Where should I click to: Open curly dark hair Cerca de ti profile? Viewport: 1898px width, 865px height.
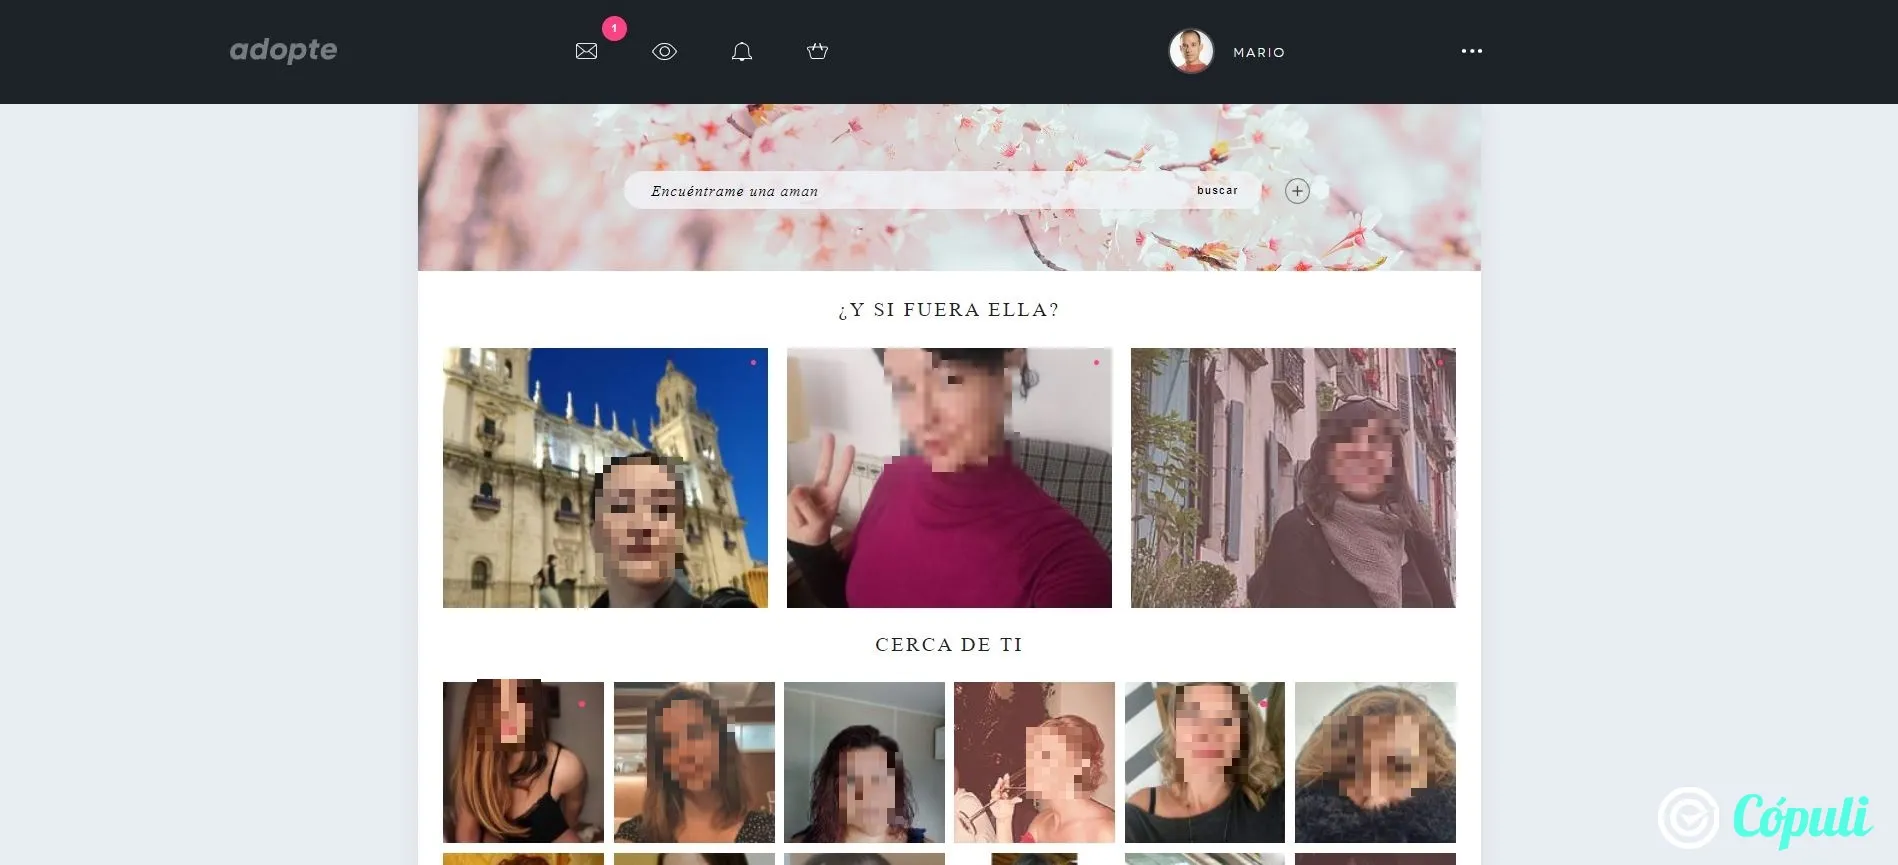tap(864, 762)
